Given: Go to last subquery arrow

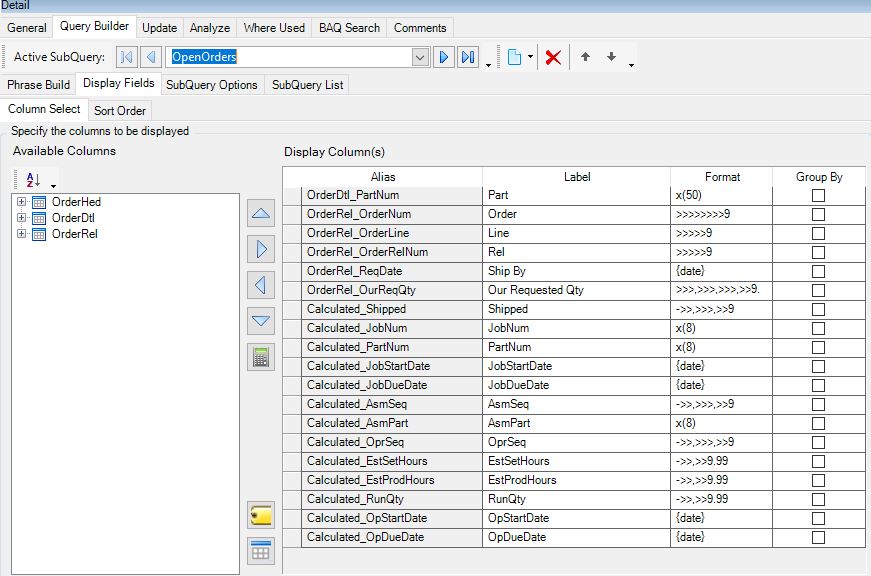Looking at the screenshot, I should pos(468,57).
